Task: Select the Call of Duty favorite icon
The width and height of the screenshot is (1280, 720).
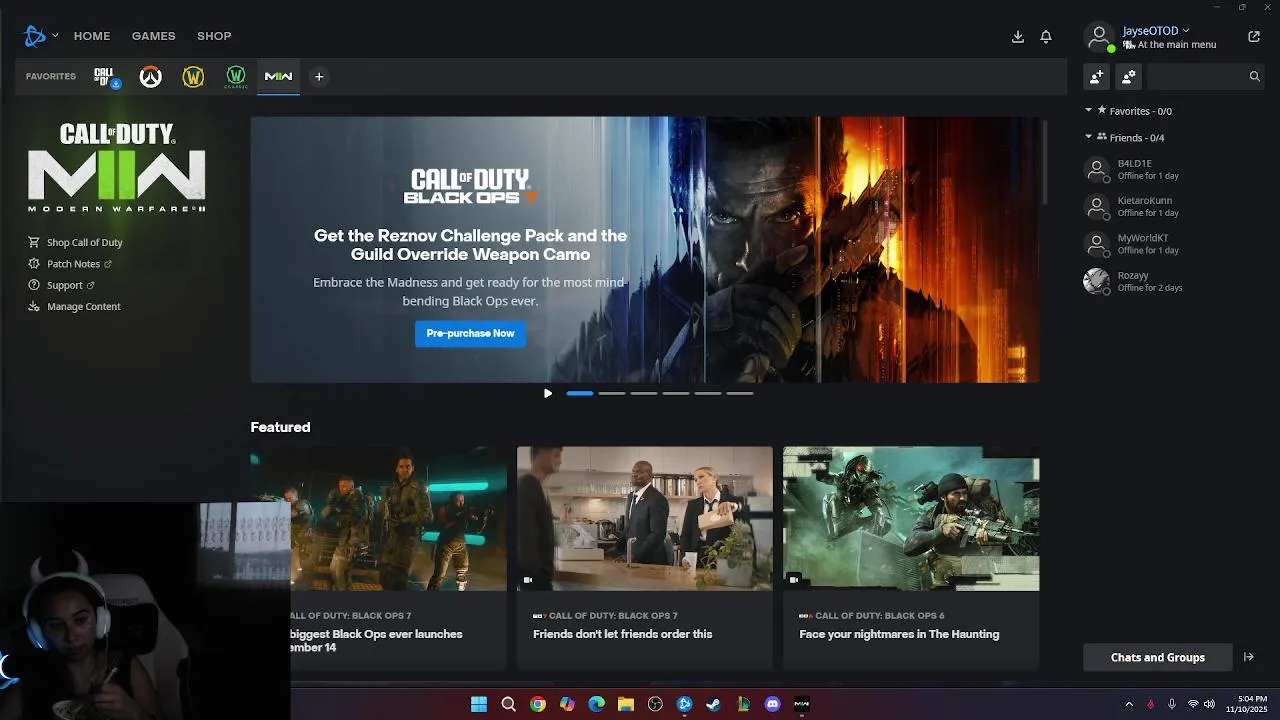Action: (x=107, y=77)
